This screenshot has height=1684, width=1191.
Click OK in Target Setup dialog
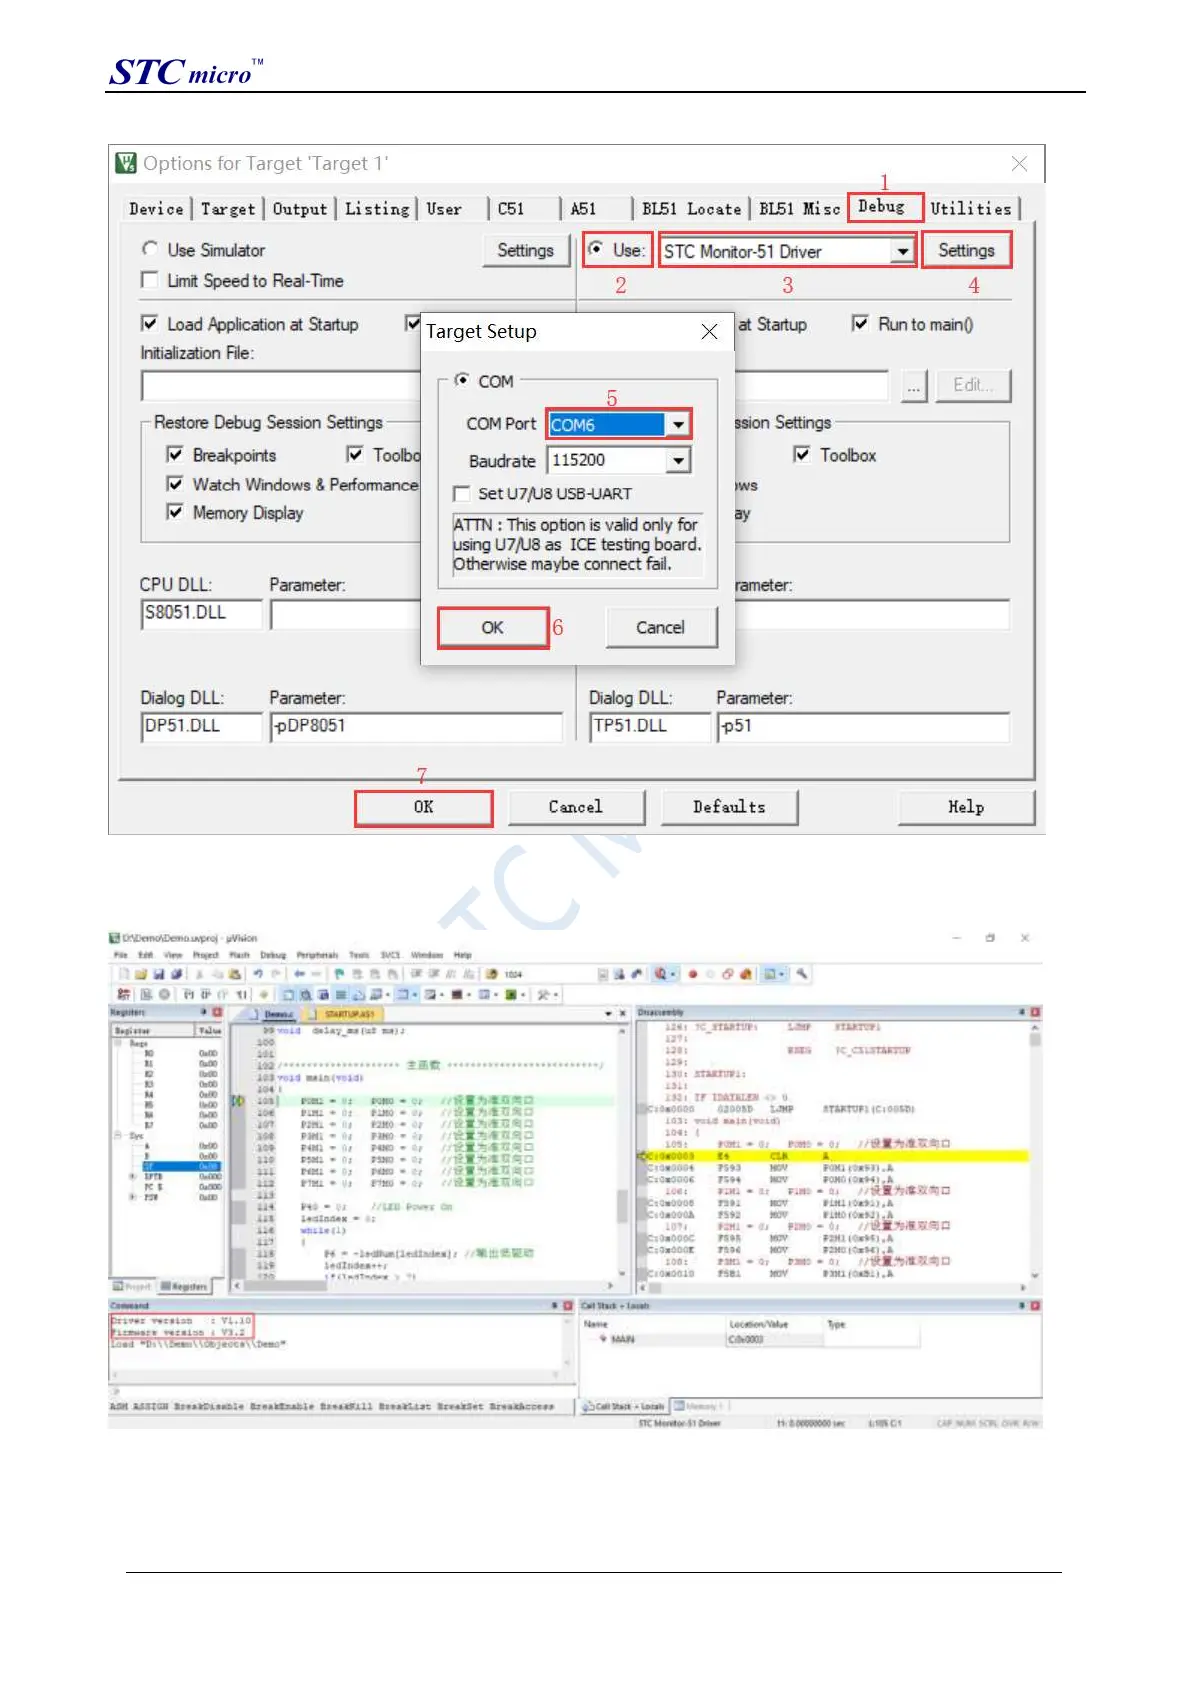pyautogui.click(x=493, y=628)
